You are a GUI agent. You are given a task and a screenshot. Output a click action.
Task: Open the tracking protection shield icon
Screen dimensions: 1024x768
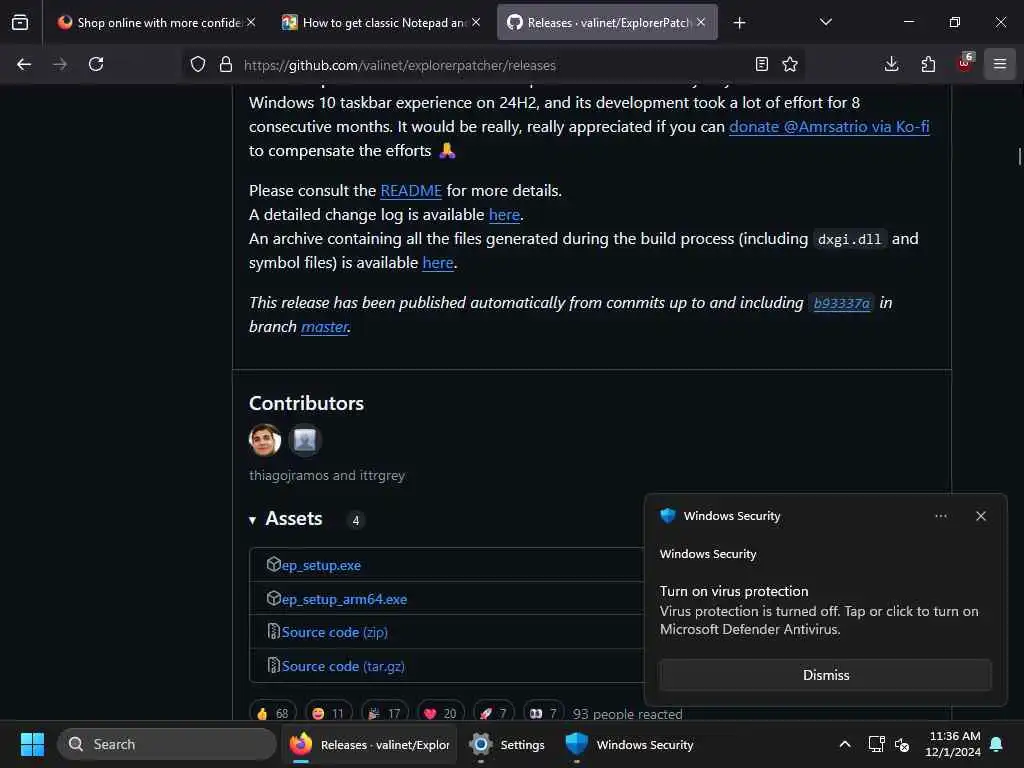click(x=198, y=64)
